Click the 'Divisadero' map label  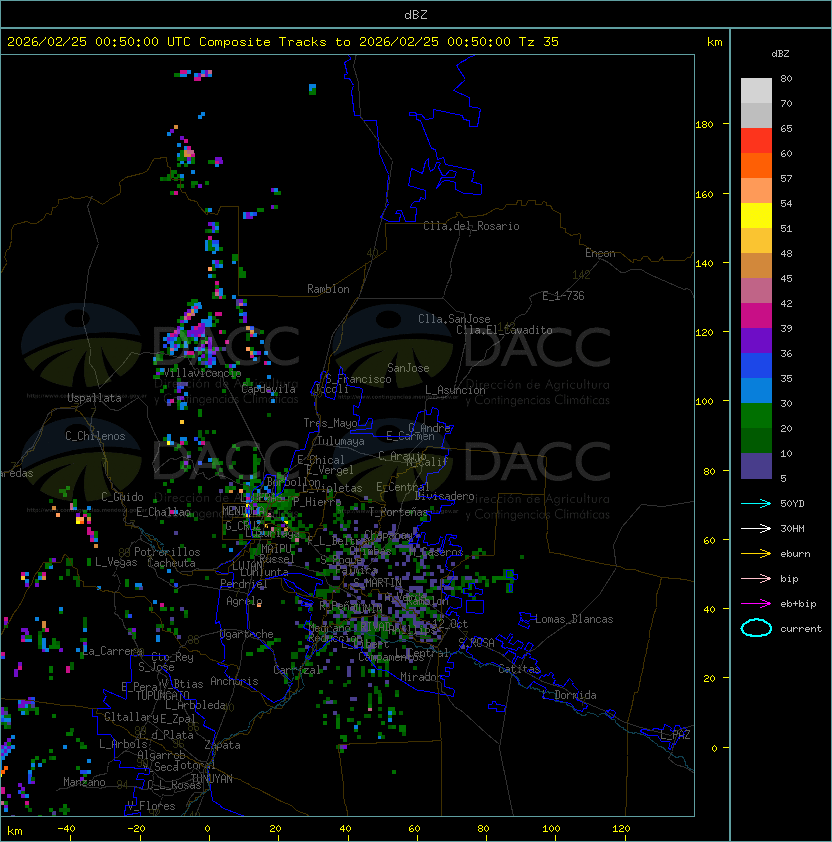[x=444, y=496]
